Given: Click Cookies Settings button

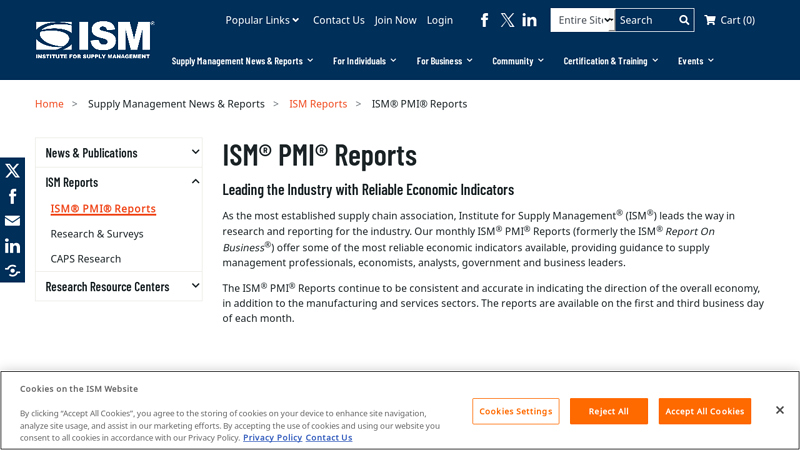Looking at the screenshot, I should (516, 411).
